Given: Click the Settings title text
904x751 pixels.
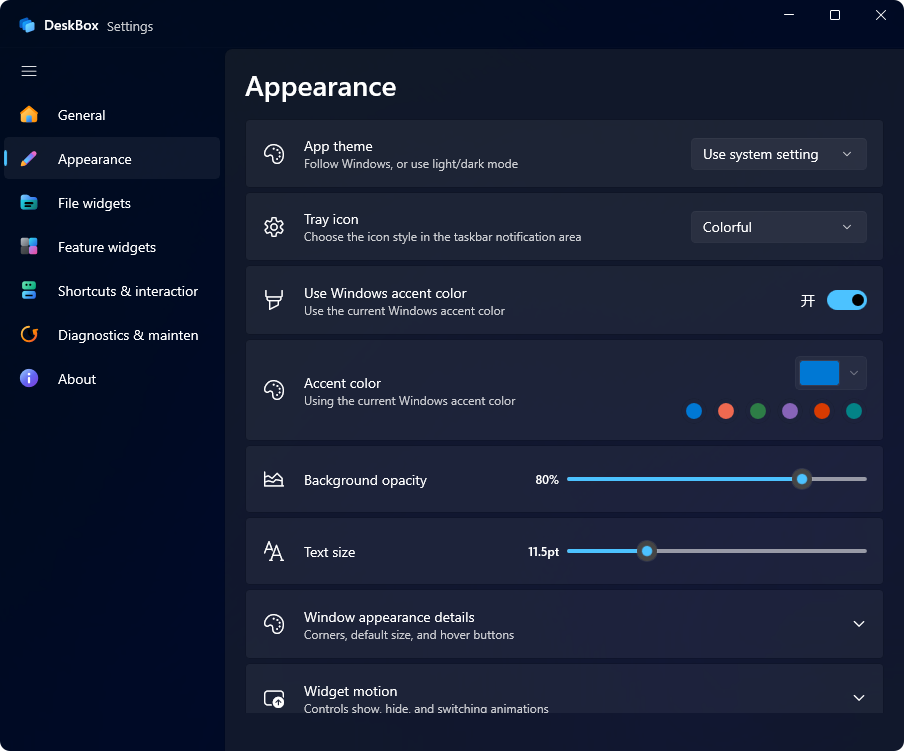Looking at the screenshot, I should point(130,27).
